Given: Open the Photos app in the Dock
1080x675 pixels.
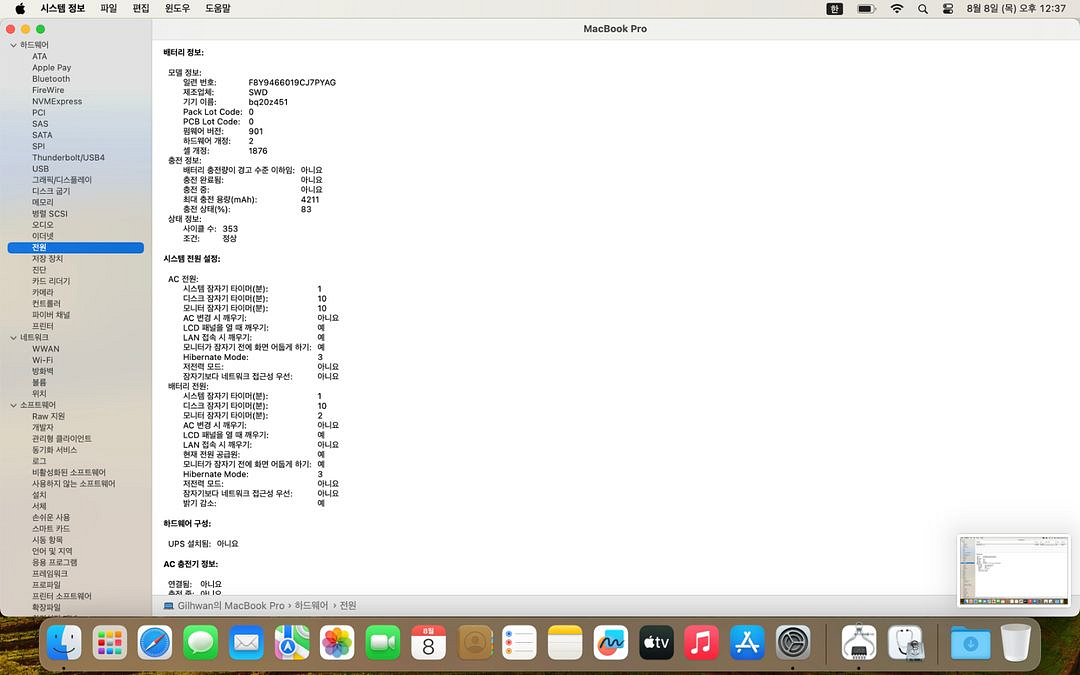Looking at the screenshot, I should 337,643.
